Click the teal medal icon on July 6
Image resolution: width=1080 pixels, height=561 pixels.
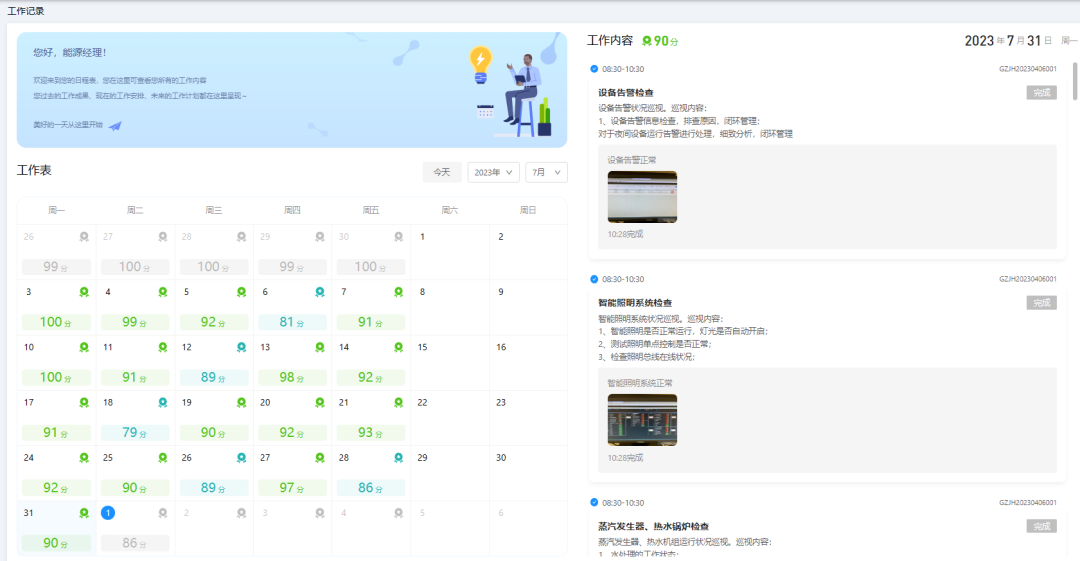point(320,292)
